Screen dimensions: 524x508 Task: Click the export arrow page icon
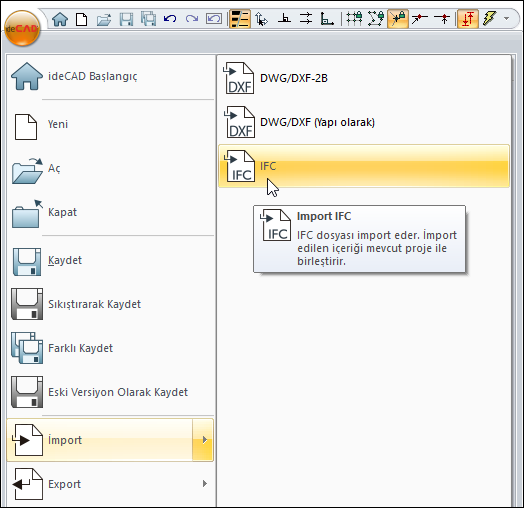[x=27, y=484]
